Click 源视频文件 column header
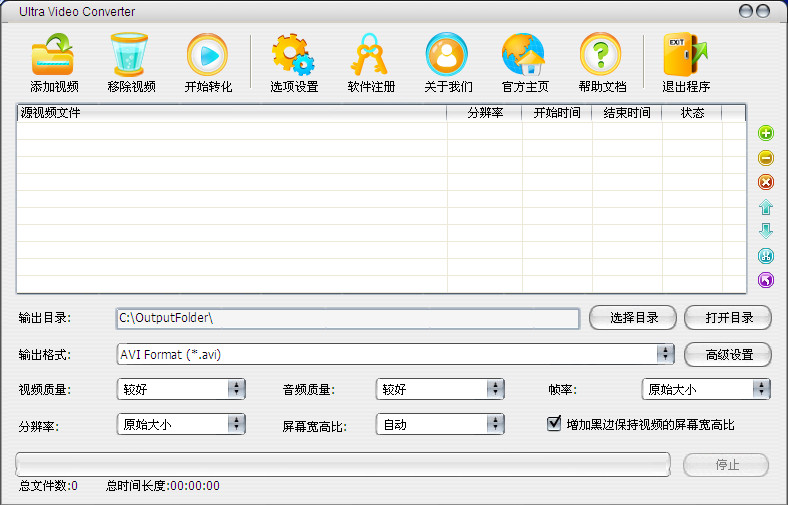Image resolution: width=788 pixels, height=505 pixels. 232,113
